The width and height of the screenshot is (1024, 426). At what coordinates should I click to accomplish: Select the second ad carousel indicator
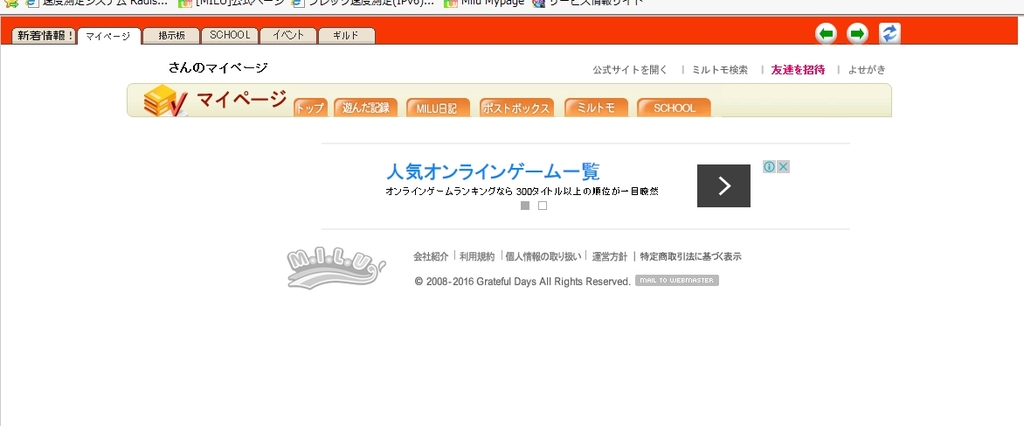coord(542,206)
